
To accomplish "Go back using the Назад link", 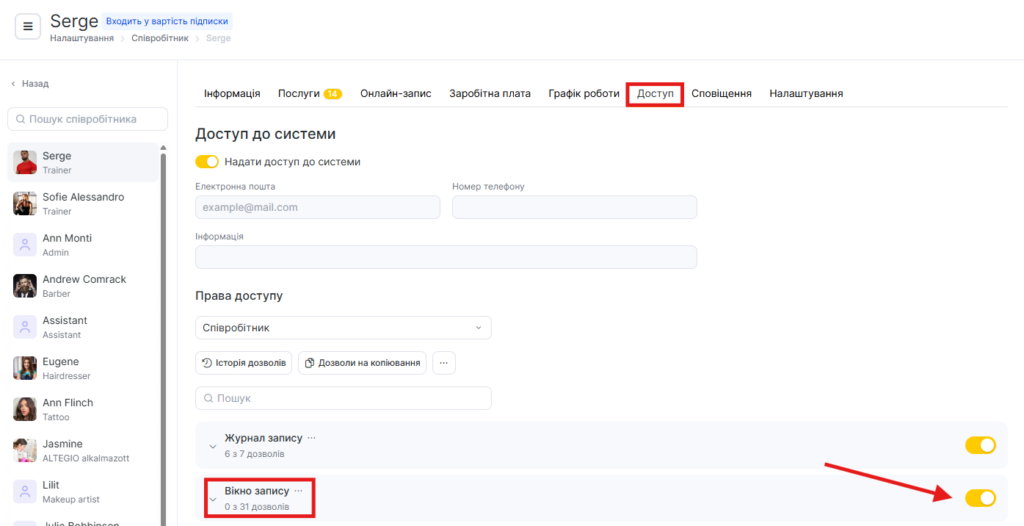I will (x=30, y=84).
